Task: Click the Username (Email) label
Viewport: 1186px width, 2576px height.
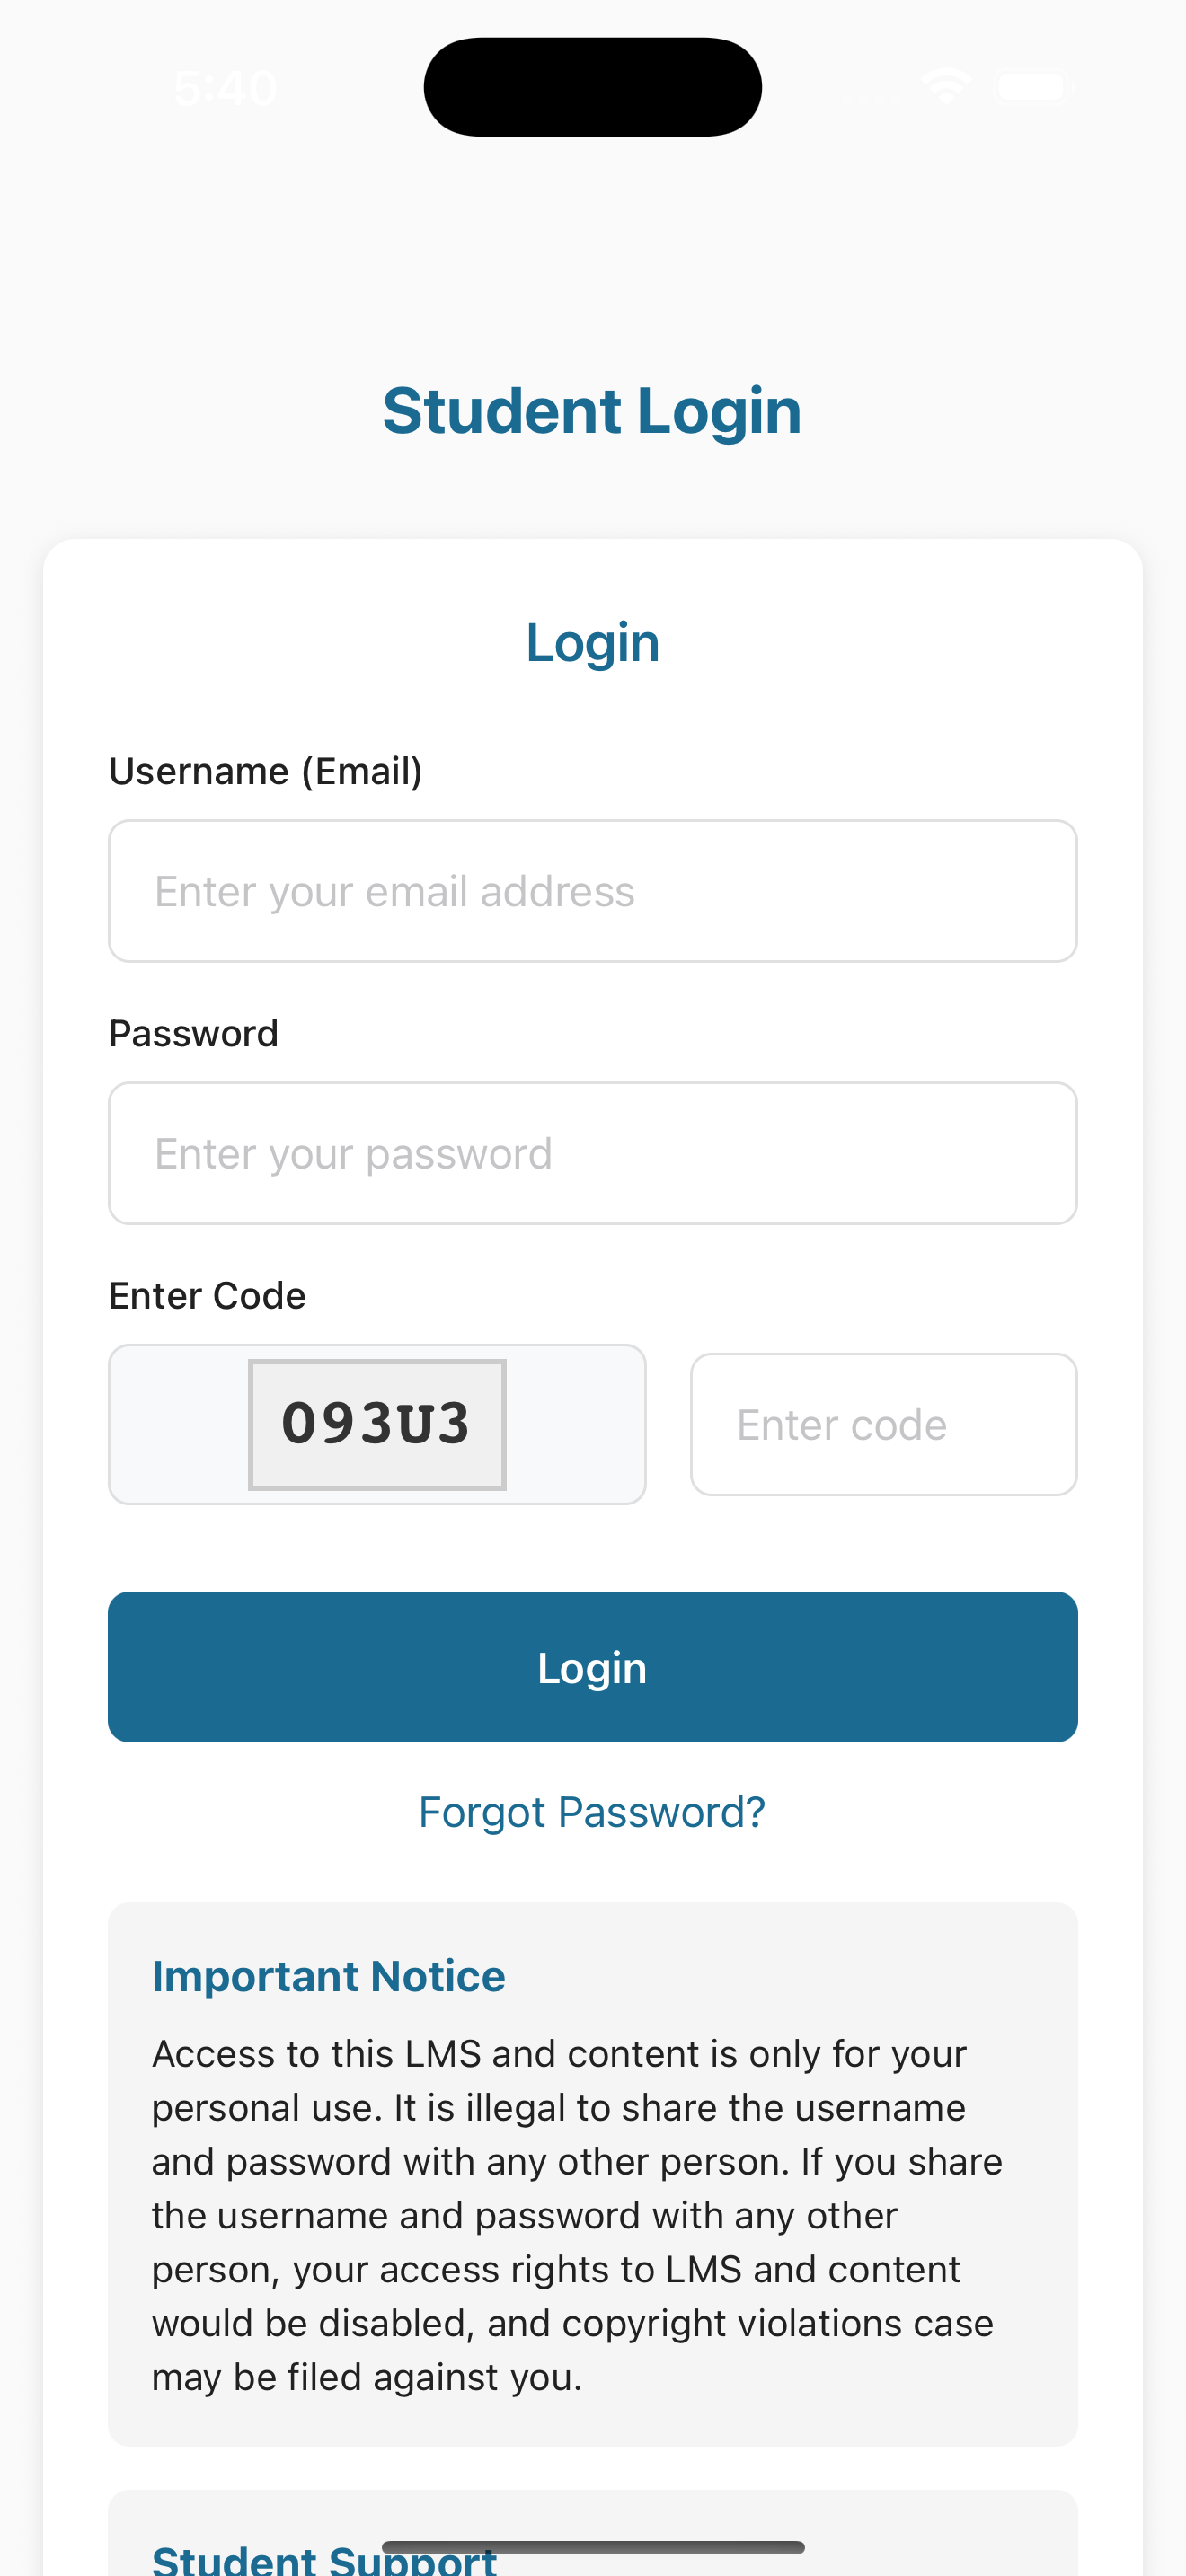Action: (x=265, y=770)
